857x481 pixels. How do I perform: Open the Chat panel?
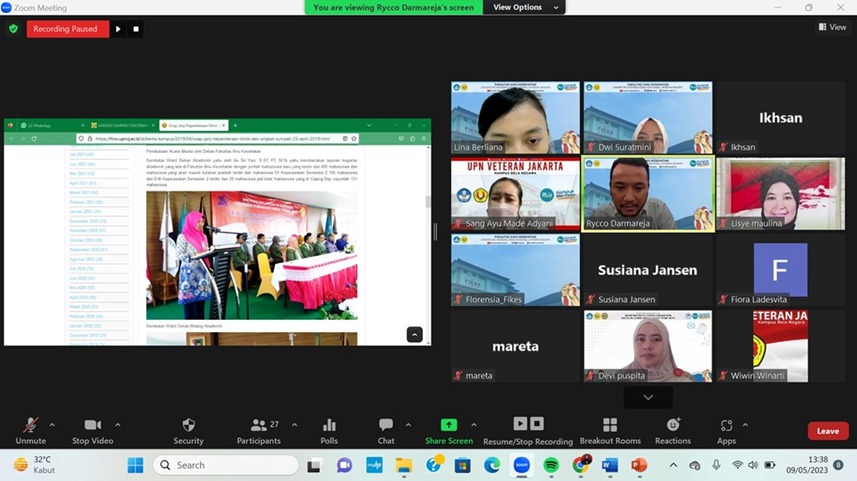(x=386, y=425)
